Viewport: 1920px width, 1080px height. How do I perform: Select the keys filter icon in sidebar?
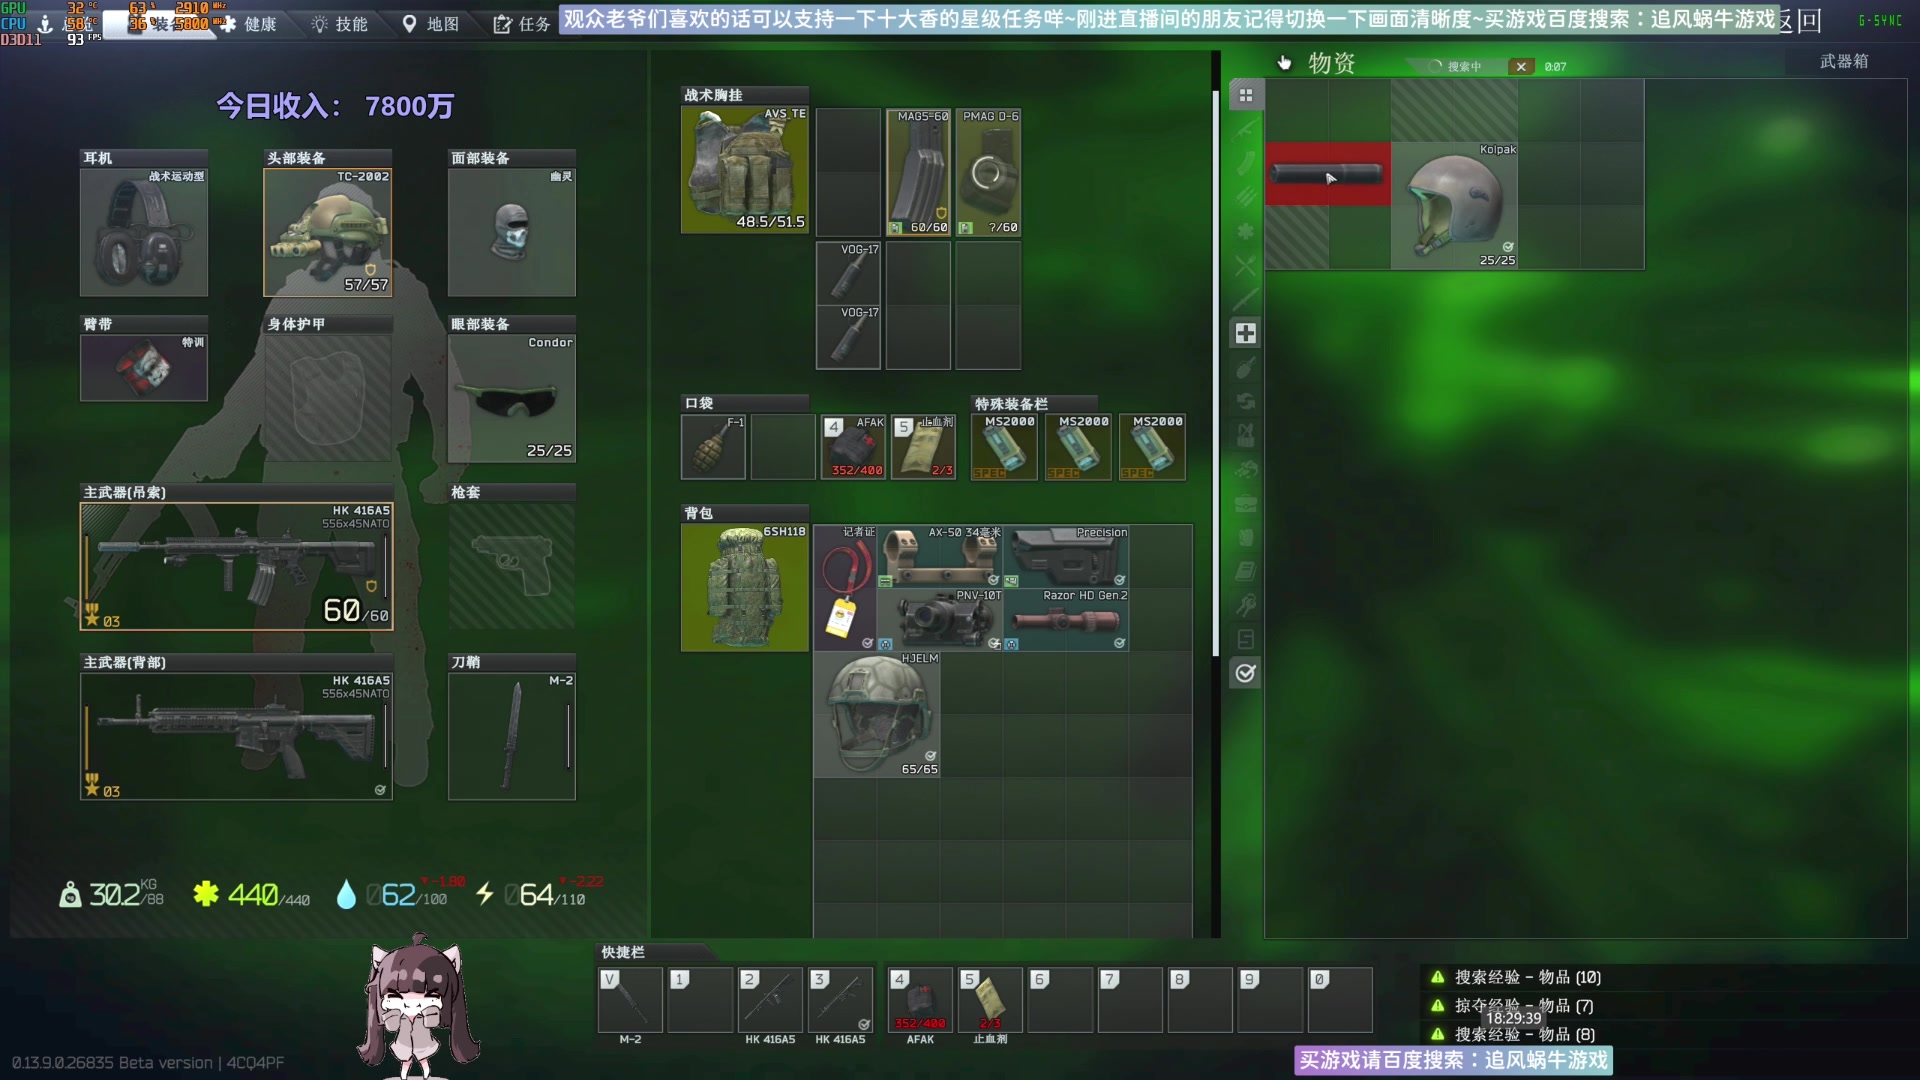[x=1245, y=605]
